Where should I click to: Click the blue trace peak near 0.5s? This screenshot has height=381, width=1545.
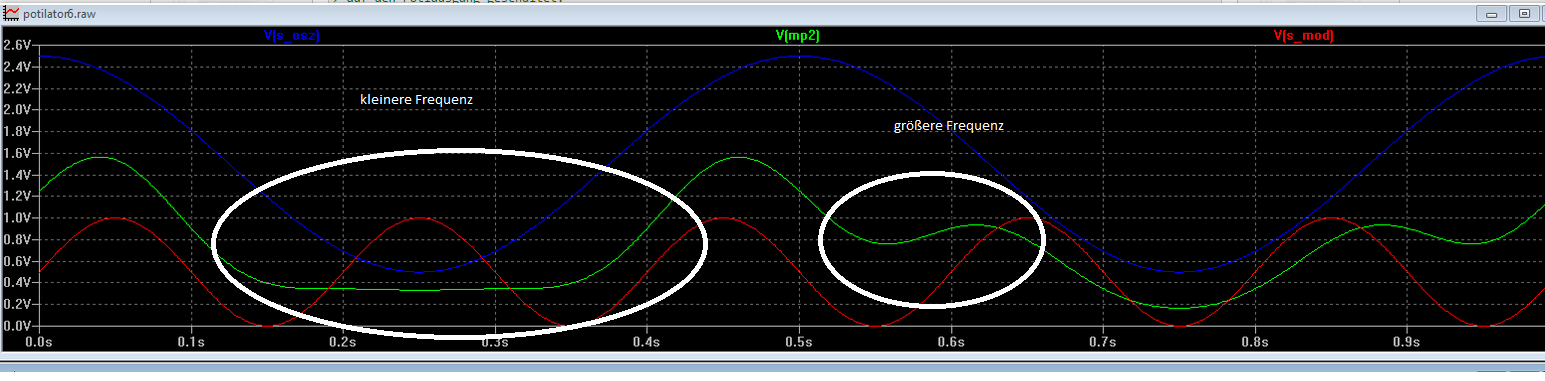pos(798,56)
